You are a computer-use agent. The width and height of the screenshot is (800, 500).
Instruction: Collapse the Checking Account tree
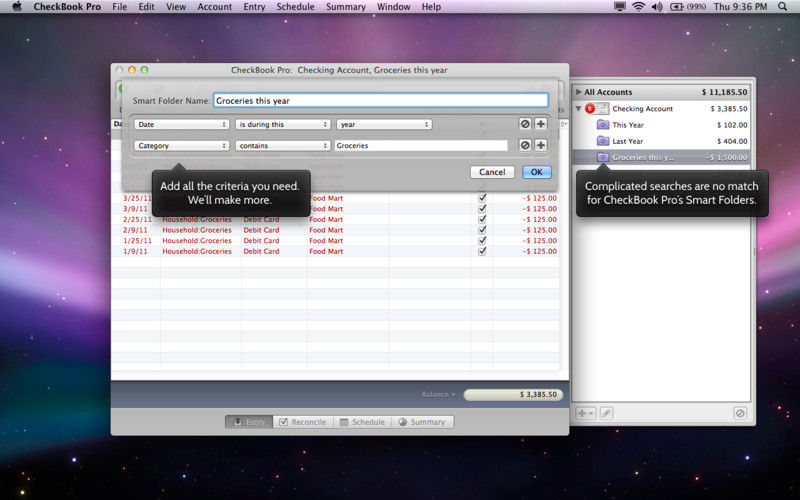[579, 109]
